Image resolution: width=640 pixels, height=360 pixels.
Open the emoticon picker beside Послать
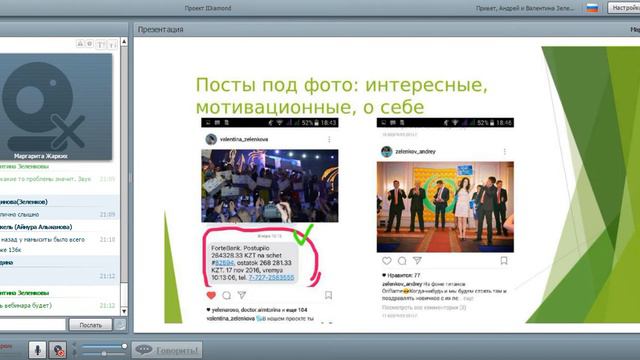point(120,325)
